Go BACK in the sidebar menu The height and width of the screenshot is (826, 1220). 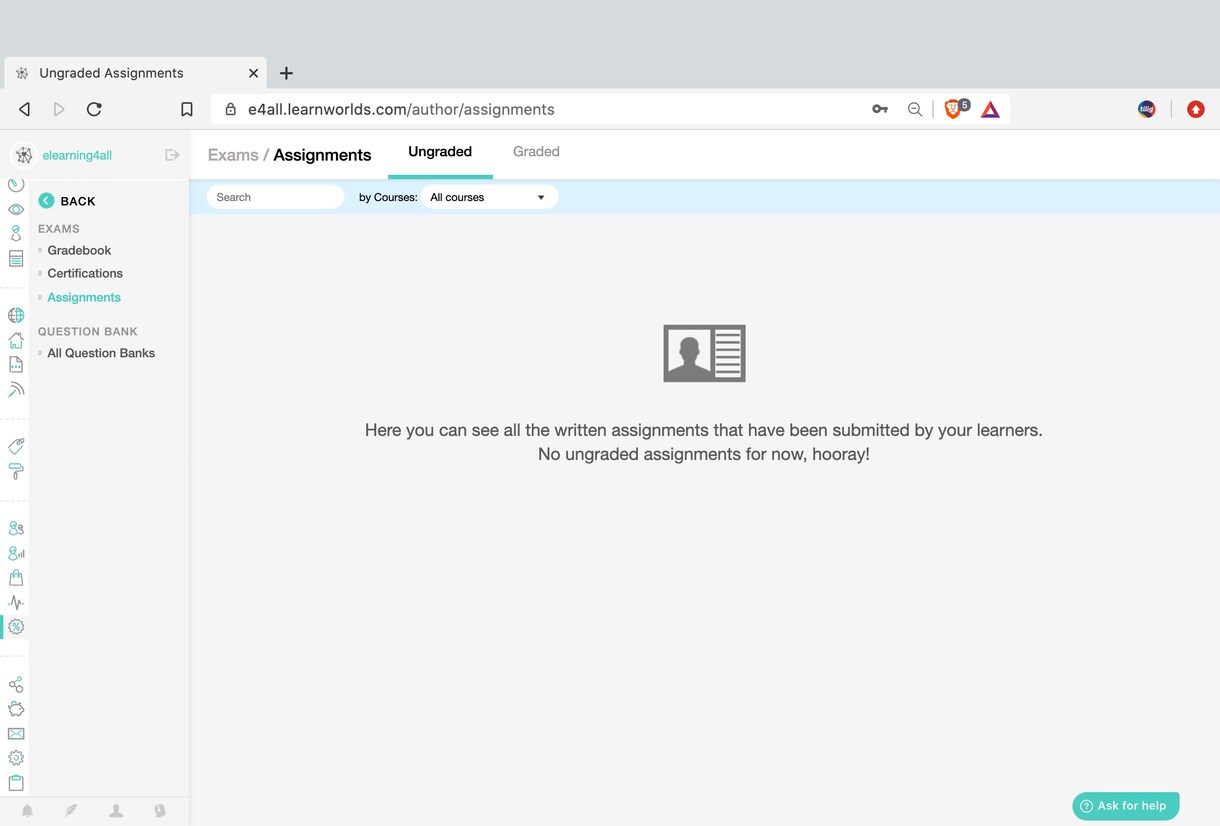pos(67,201)
